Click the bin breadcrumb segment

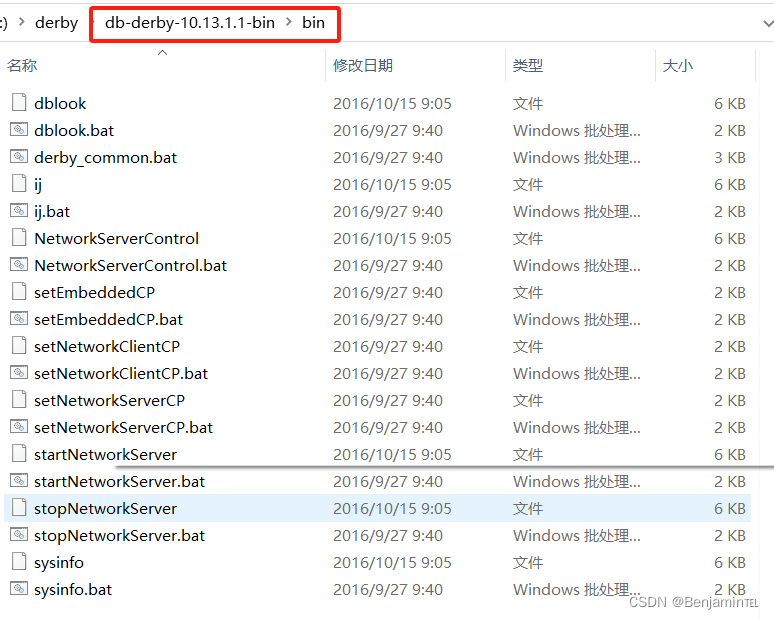click(313, 23)
